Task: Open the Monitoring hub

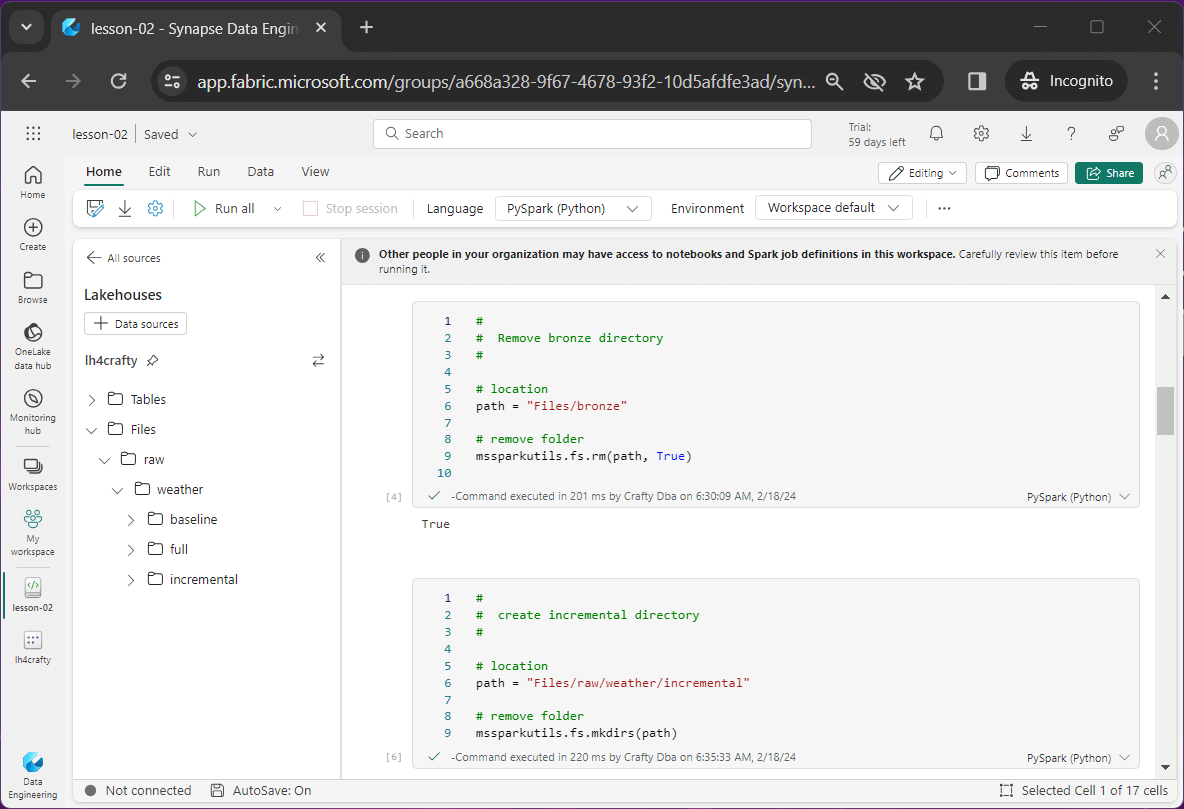Action: (x=32, y=410)
